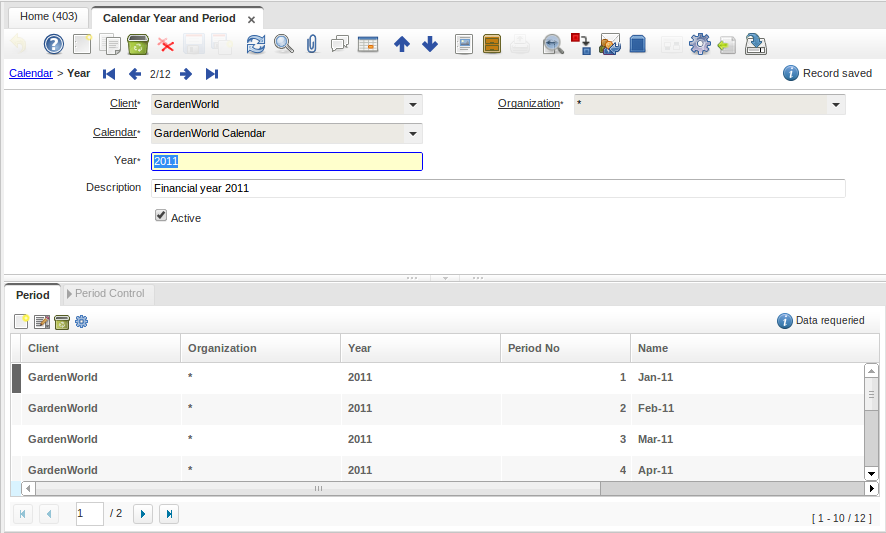Screen dimensions: 886x533
Task: Click the horizontal scrollbar in Period grid
Action: (318, 489)
